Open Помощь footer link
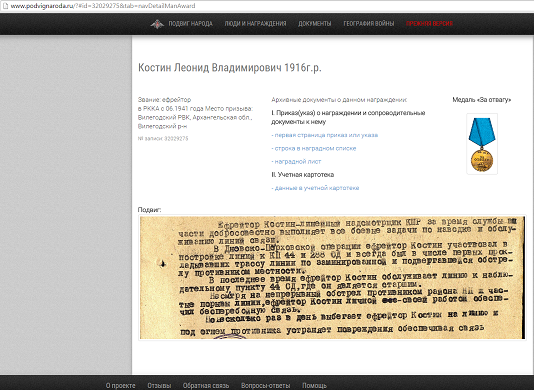 point(314,385)
